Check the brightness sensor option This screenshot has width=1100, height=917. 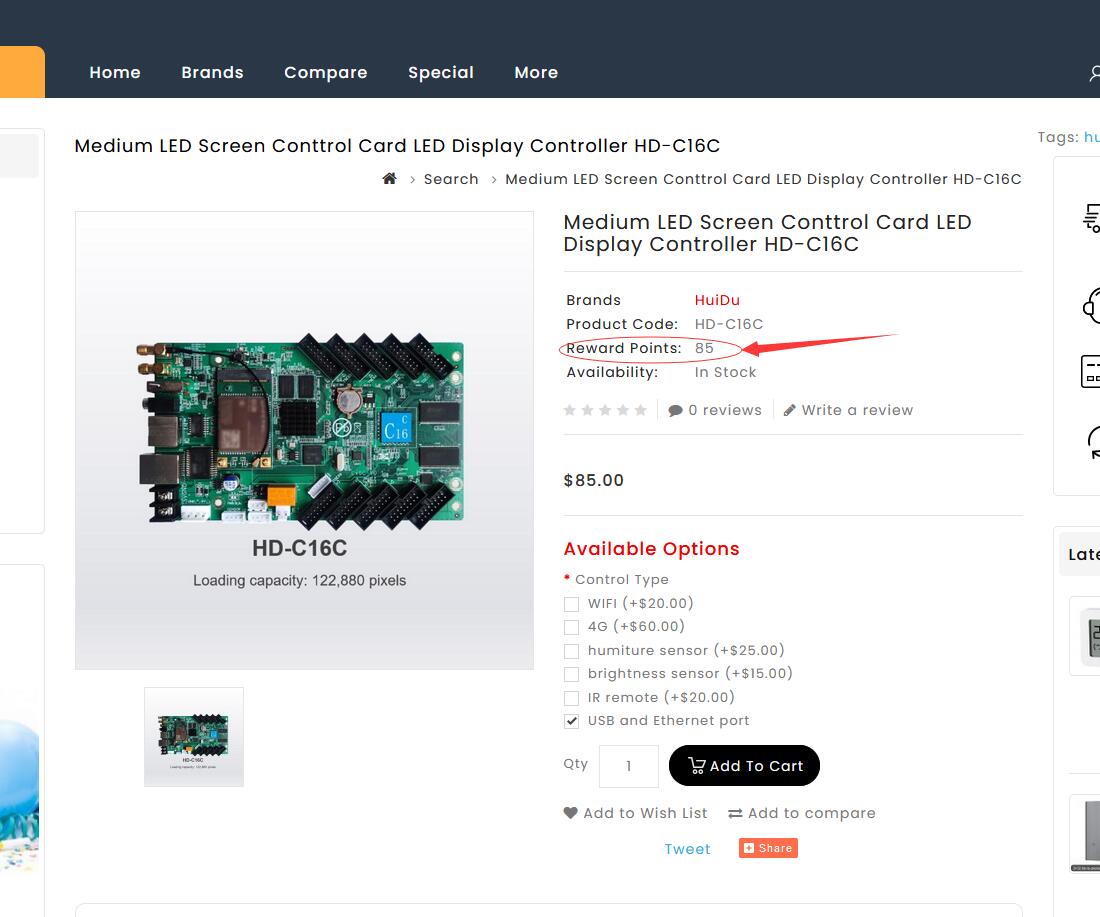pyautogui.click(x=572, y=674)
